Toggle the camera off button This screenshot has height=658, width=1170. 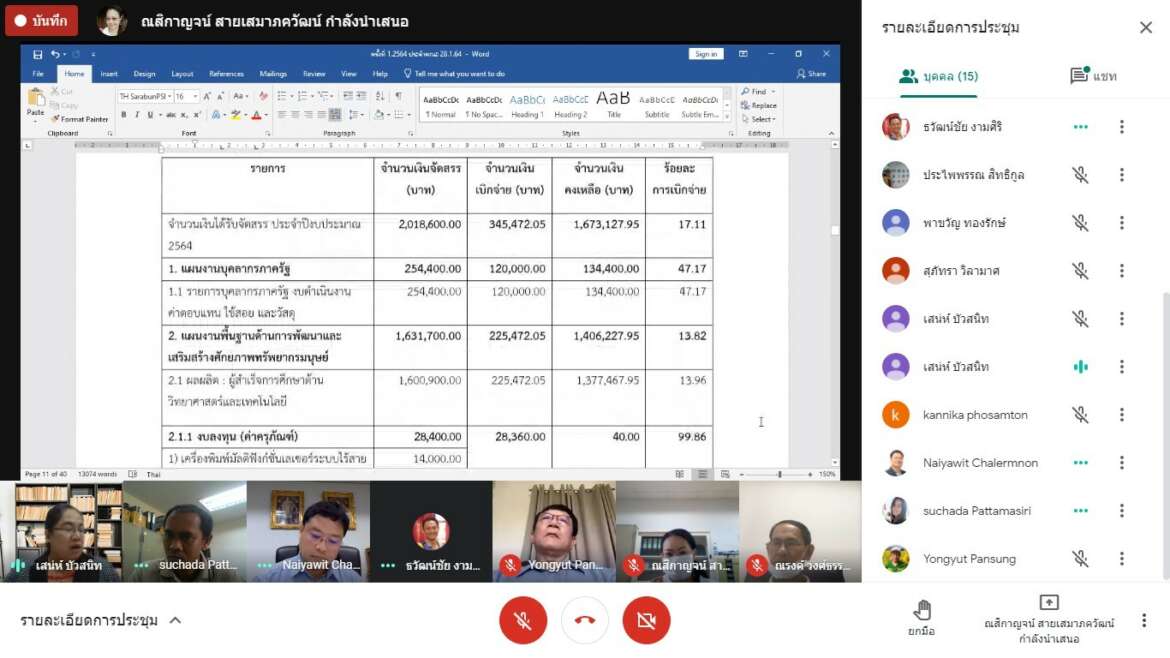tap(646, 620)
